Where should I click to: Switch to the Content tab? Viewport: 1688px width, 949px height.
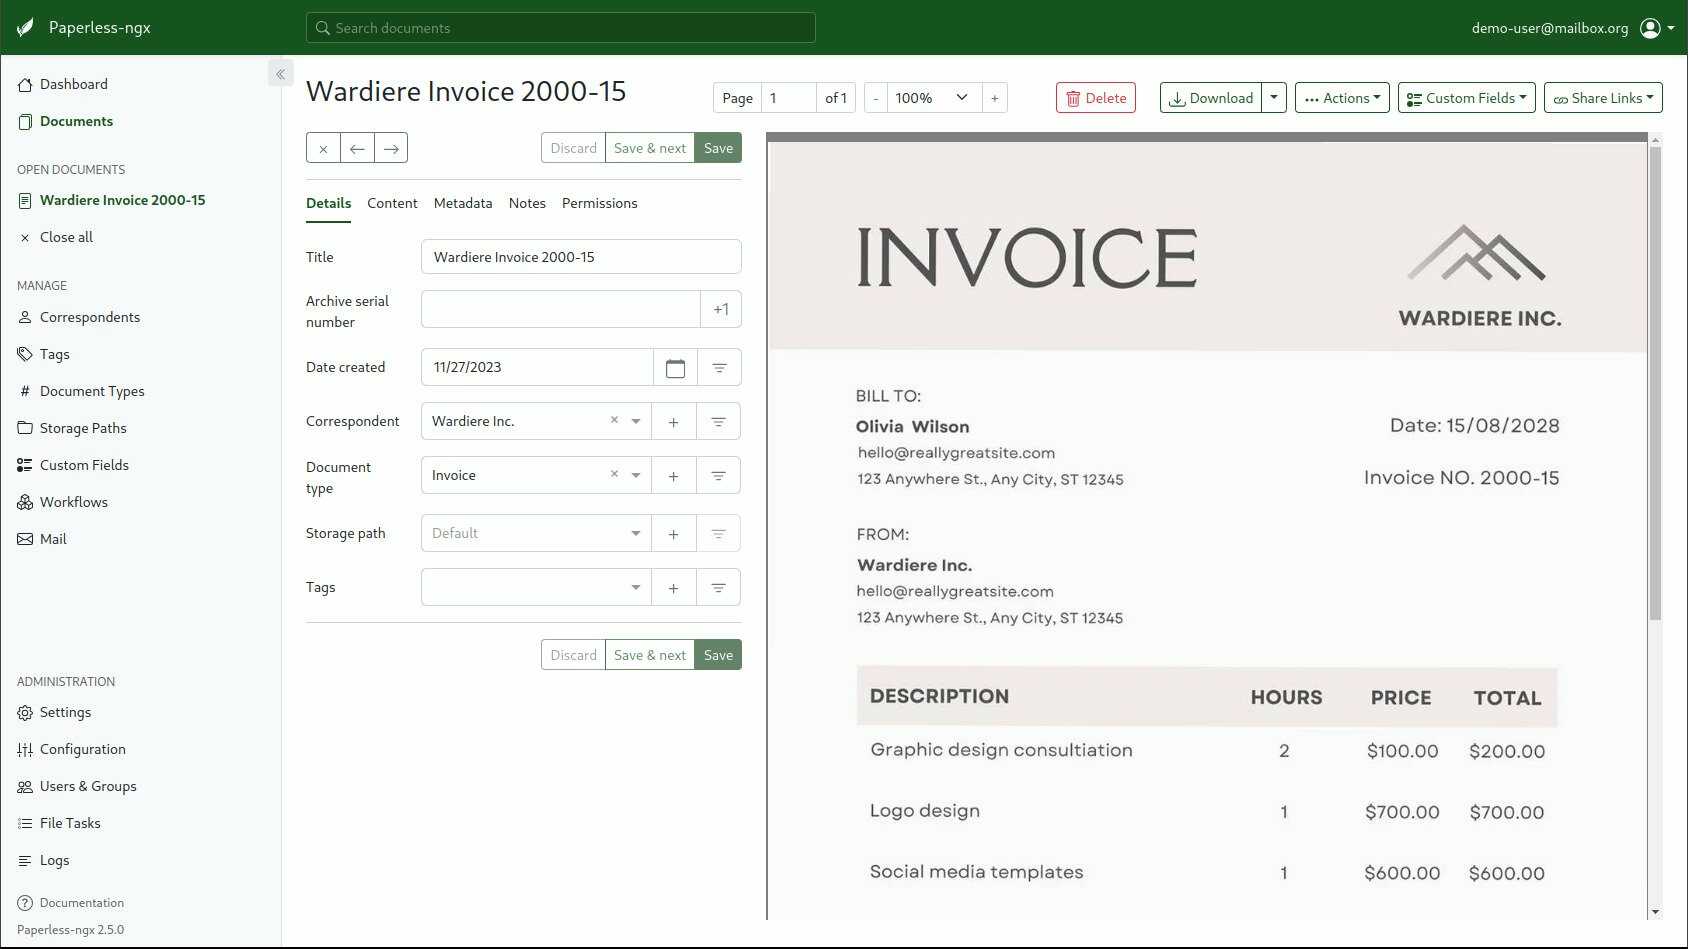[392, 203]
